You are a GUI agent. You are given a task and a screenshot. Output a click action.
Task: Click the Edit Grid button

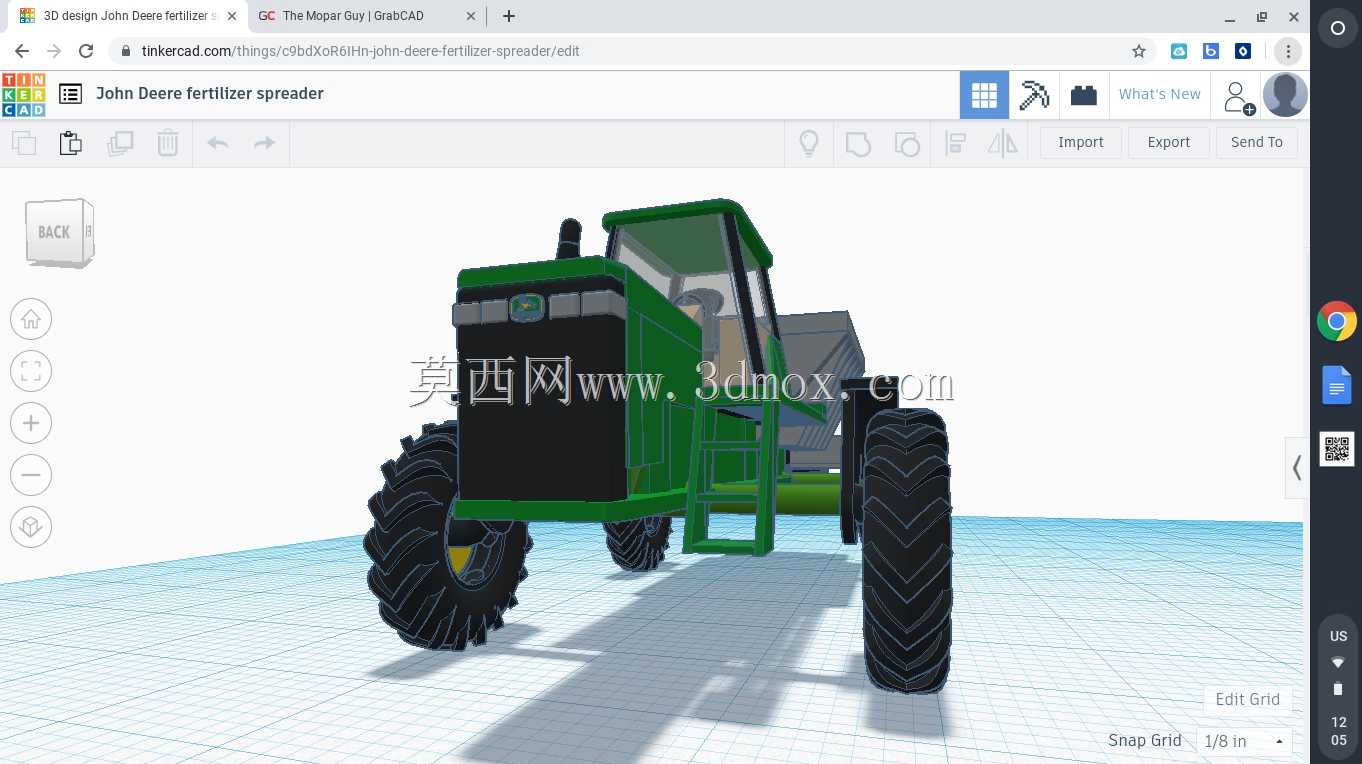click(x=1247, y=699)
